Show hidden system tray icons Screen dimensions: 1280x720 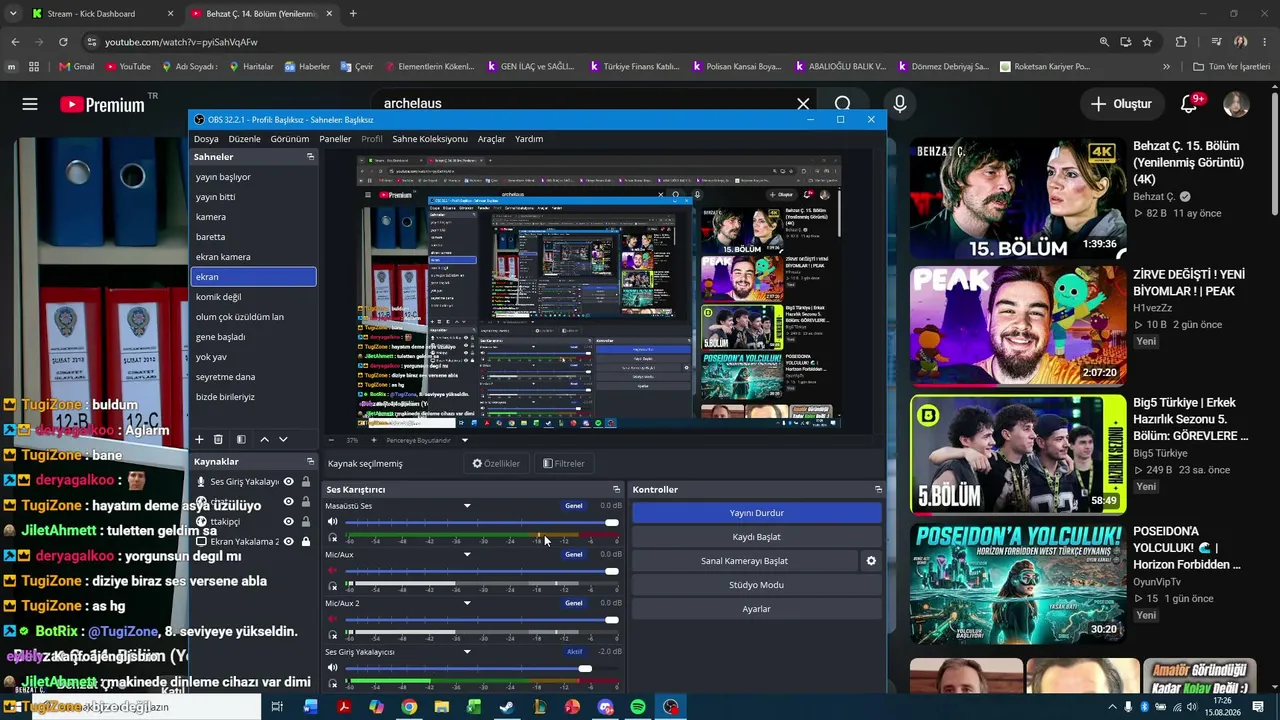[1111, 707]
